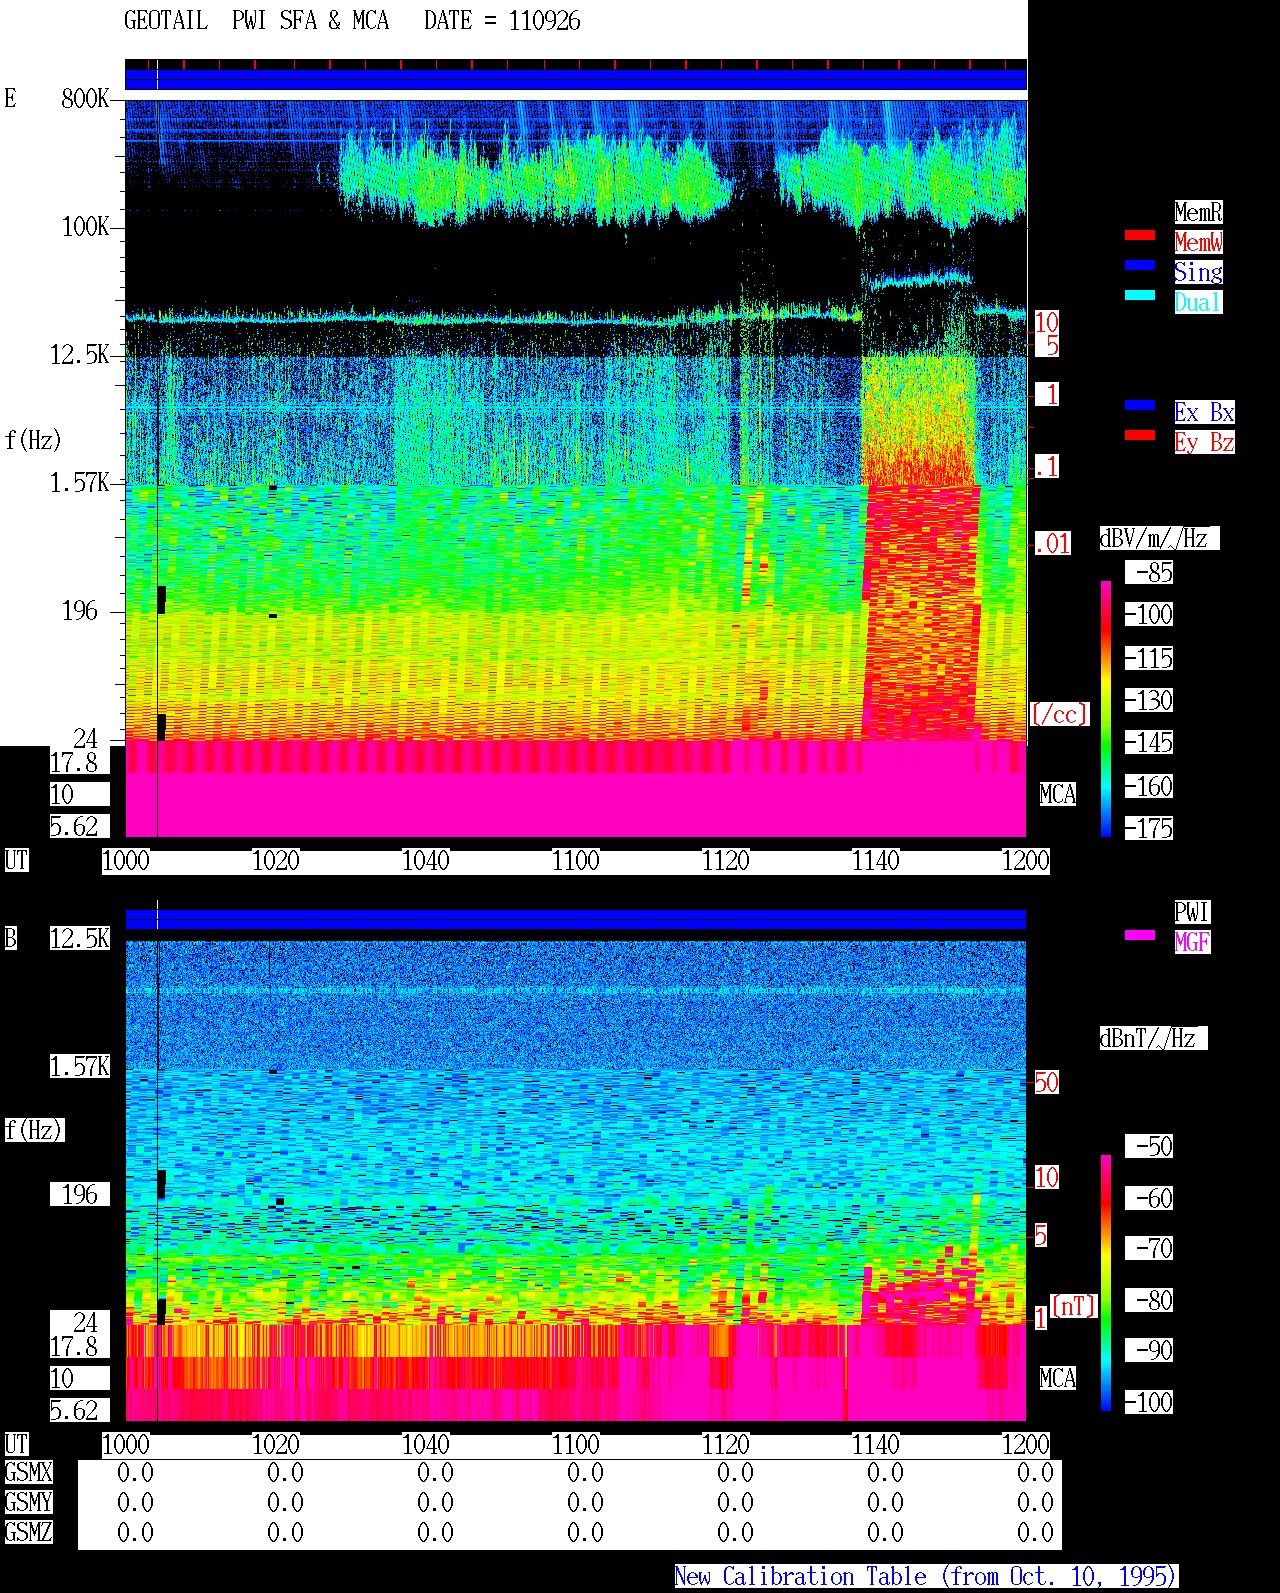Click the blue Sing legend swatch
Viewport: 1280px width, 1593px height.
(x=1140, y=266)
